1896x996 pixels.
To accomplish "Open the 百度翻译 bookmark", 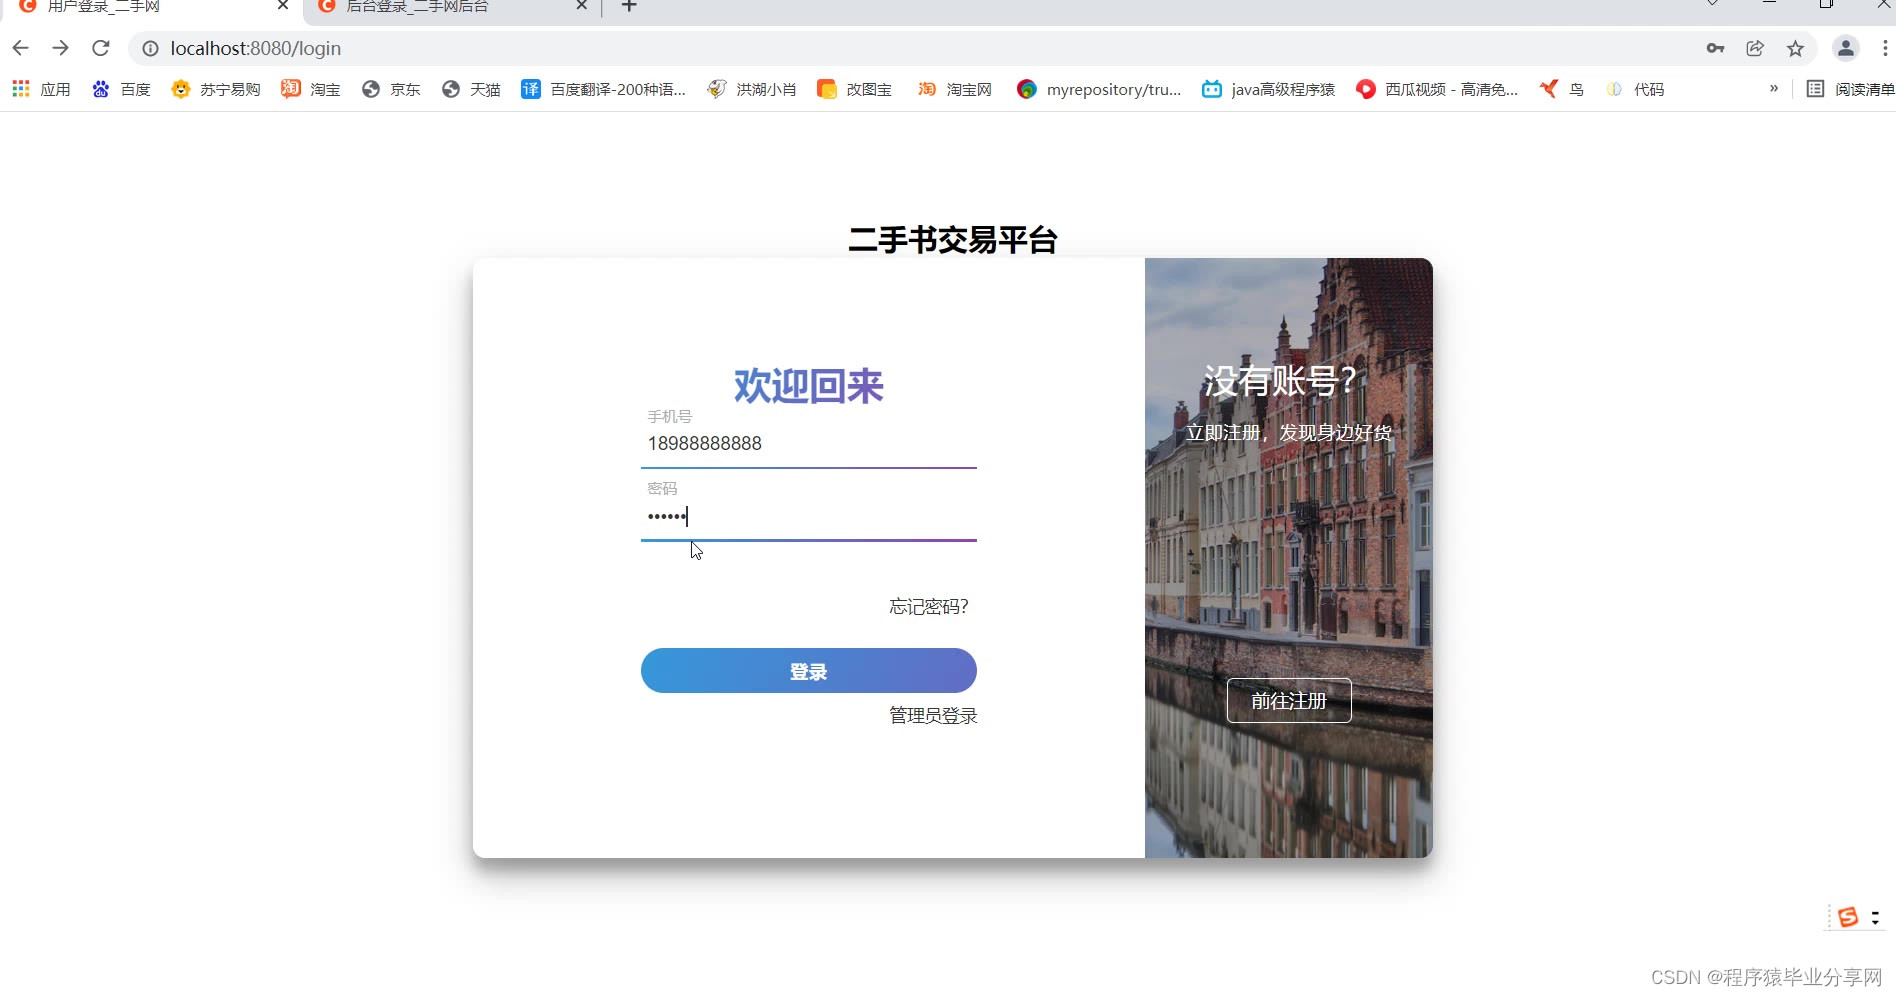I will click(x=604, y=89).
